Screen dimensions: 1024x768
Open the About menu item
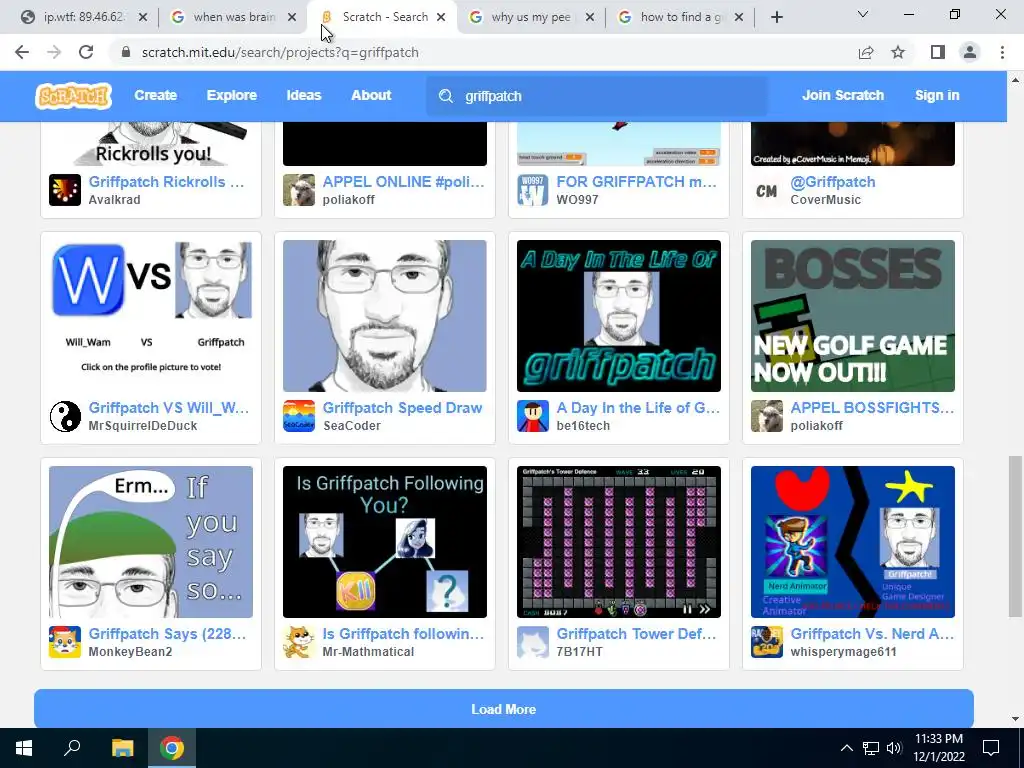(371, 95)
